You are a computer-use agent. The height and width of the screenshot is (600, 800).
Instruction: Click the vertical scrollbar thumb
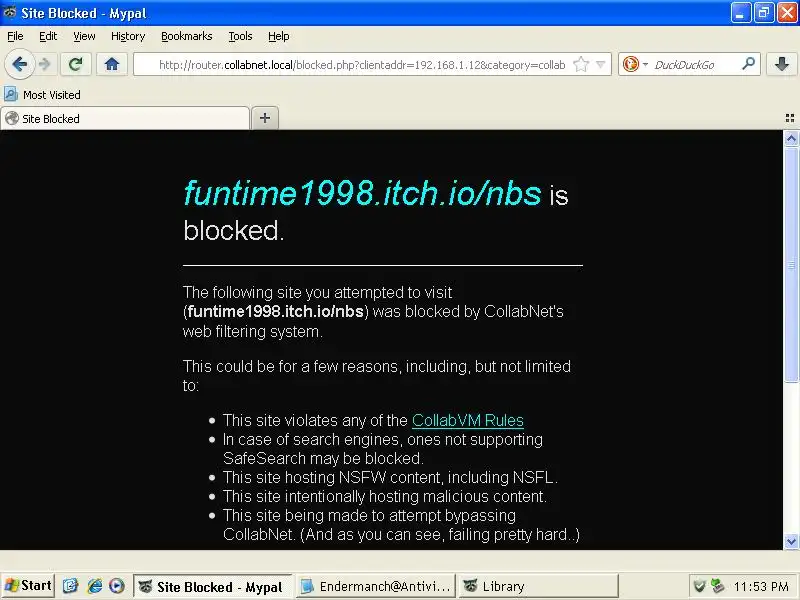coord(791,264)
